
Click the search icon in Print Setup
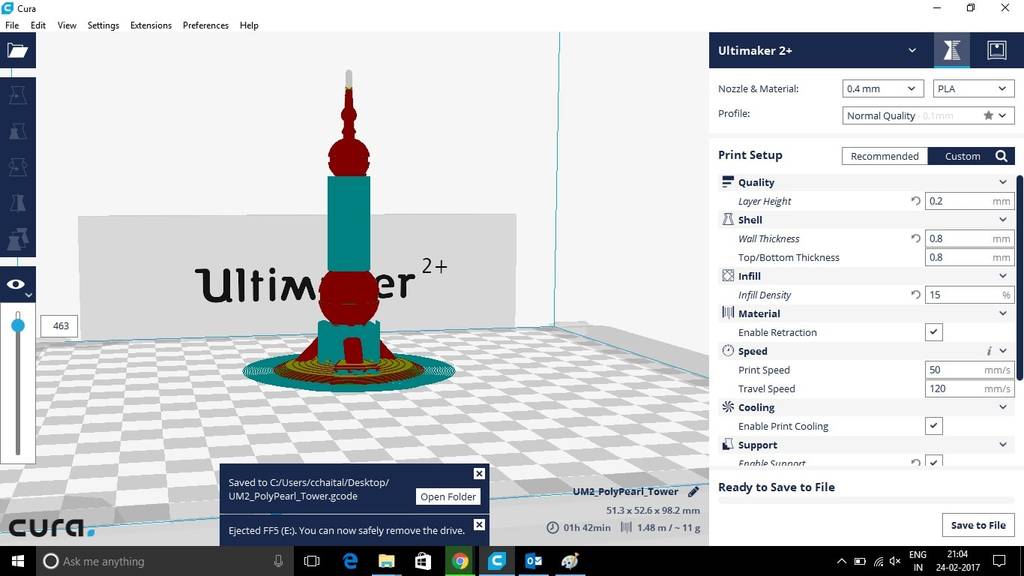click(1001, 156)
